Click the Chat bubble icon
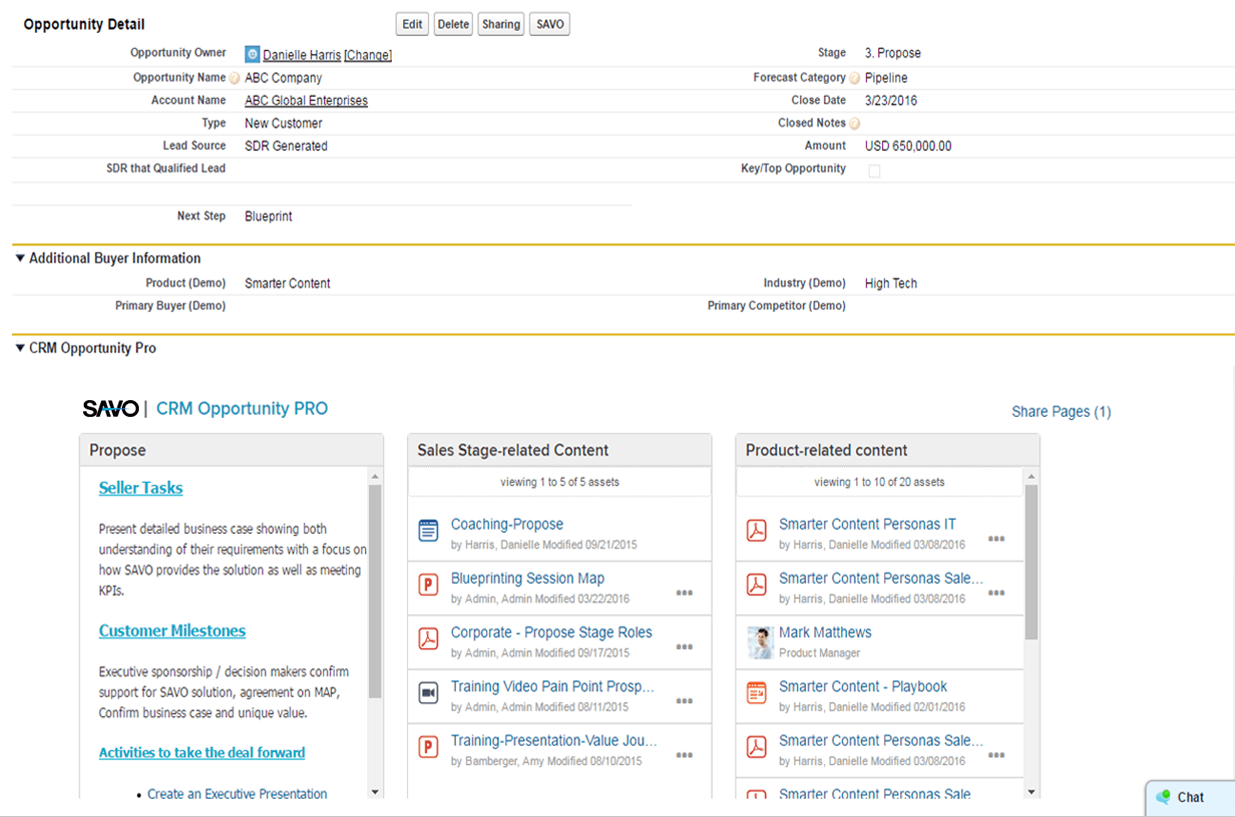The image size is (1235, 817). click(x=1163, y=797)
